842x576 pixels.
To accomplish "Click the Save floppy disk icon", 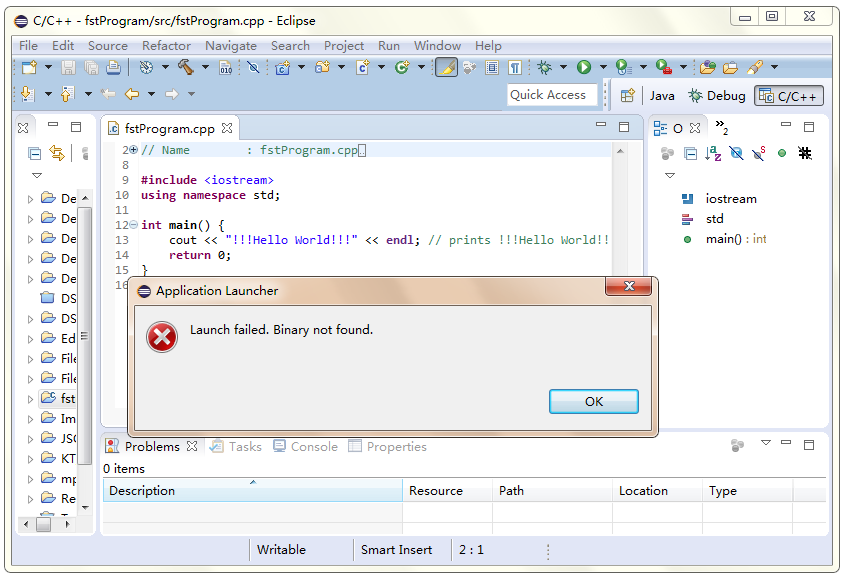I will [x=68, y=67].
